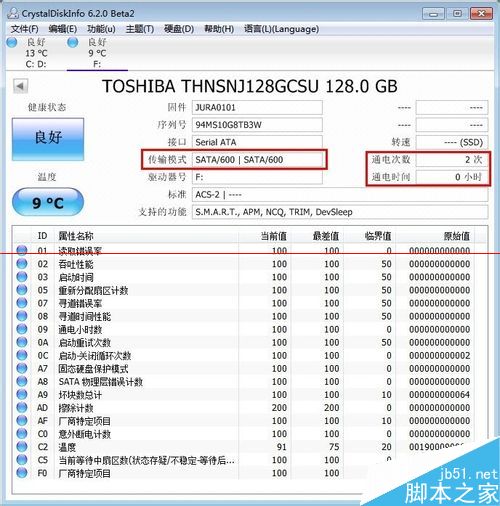This screenshot has width=500, height=506.
Task: Select the 坏块数总计 attribute name
Action: pos(80,395)
